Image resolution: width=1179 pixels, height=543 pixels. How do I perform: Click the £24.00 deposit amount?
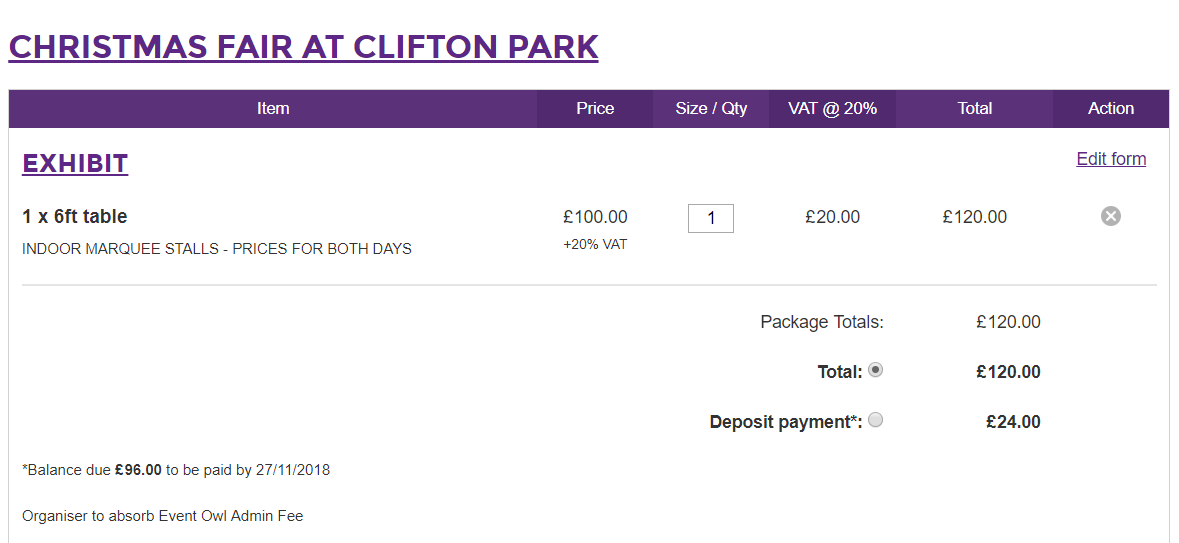point(1014,422)
